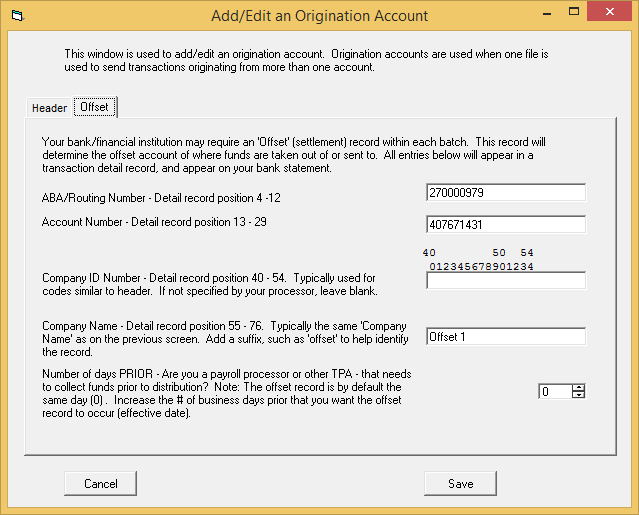Click into the Account Number field

coord(505,225)
